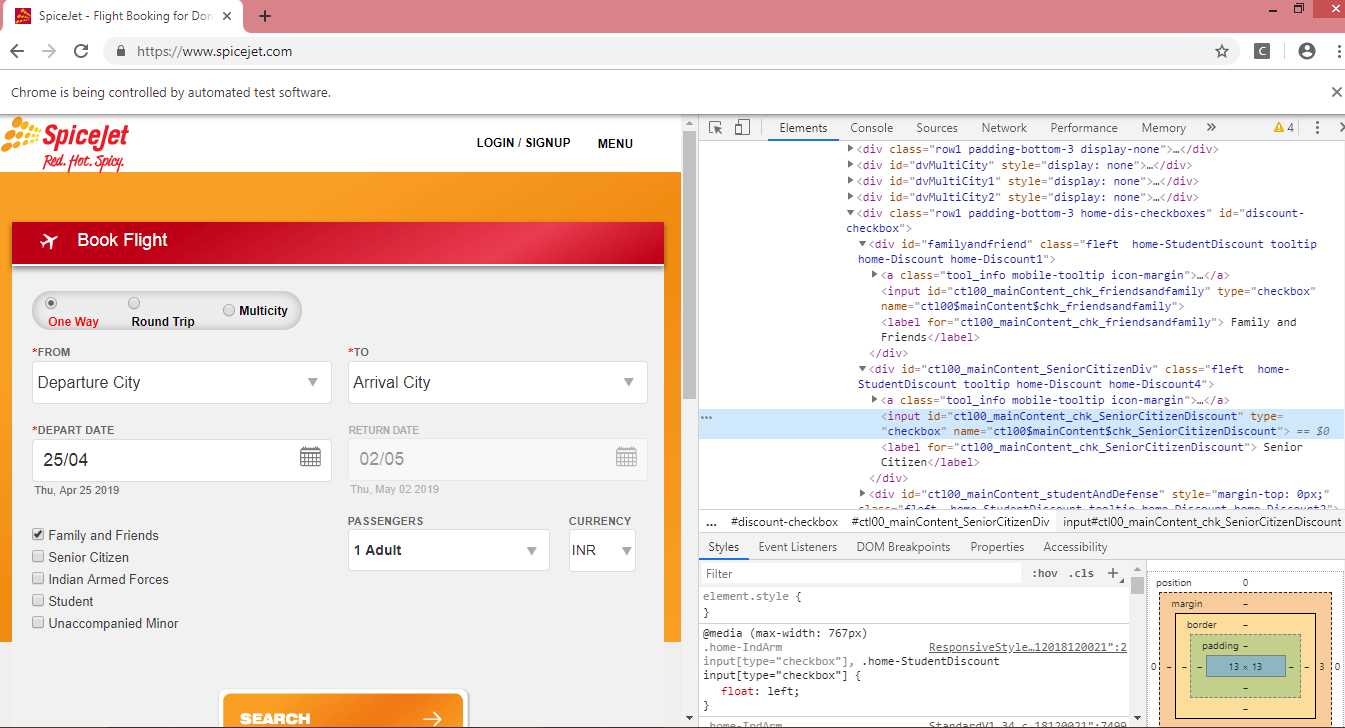Switch to the Event Listeners pane
The height and width of the screenshot is (728, 1345).
[798, 547]
